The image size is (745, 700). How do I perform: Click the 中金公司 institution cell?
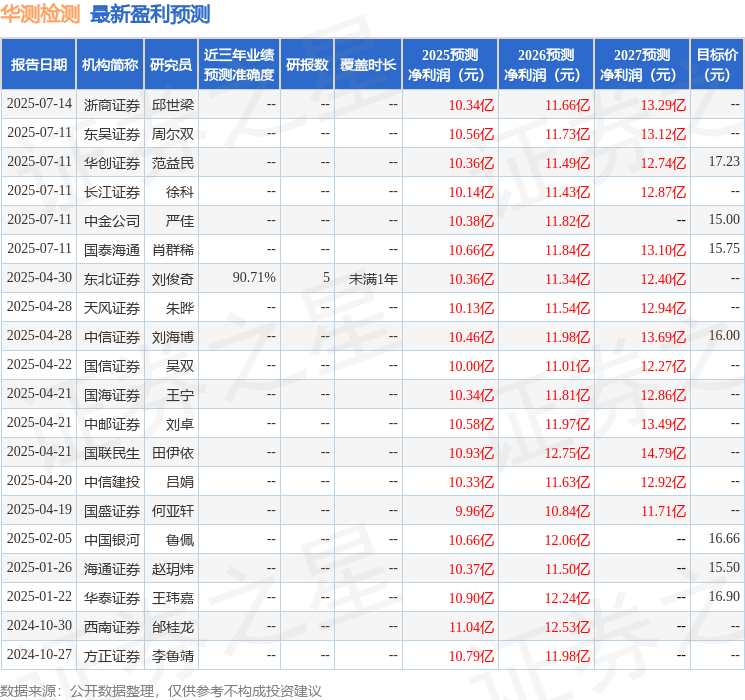coord(112,221)
